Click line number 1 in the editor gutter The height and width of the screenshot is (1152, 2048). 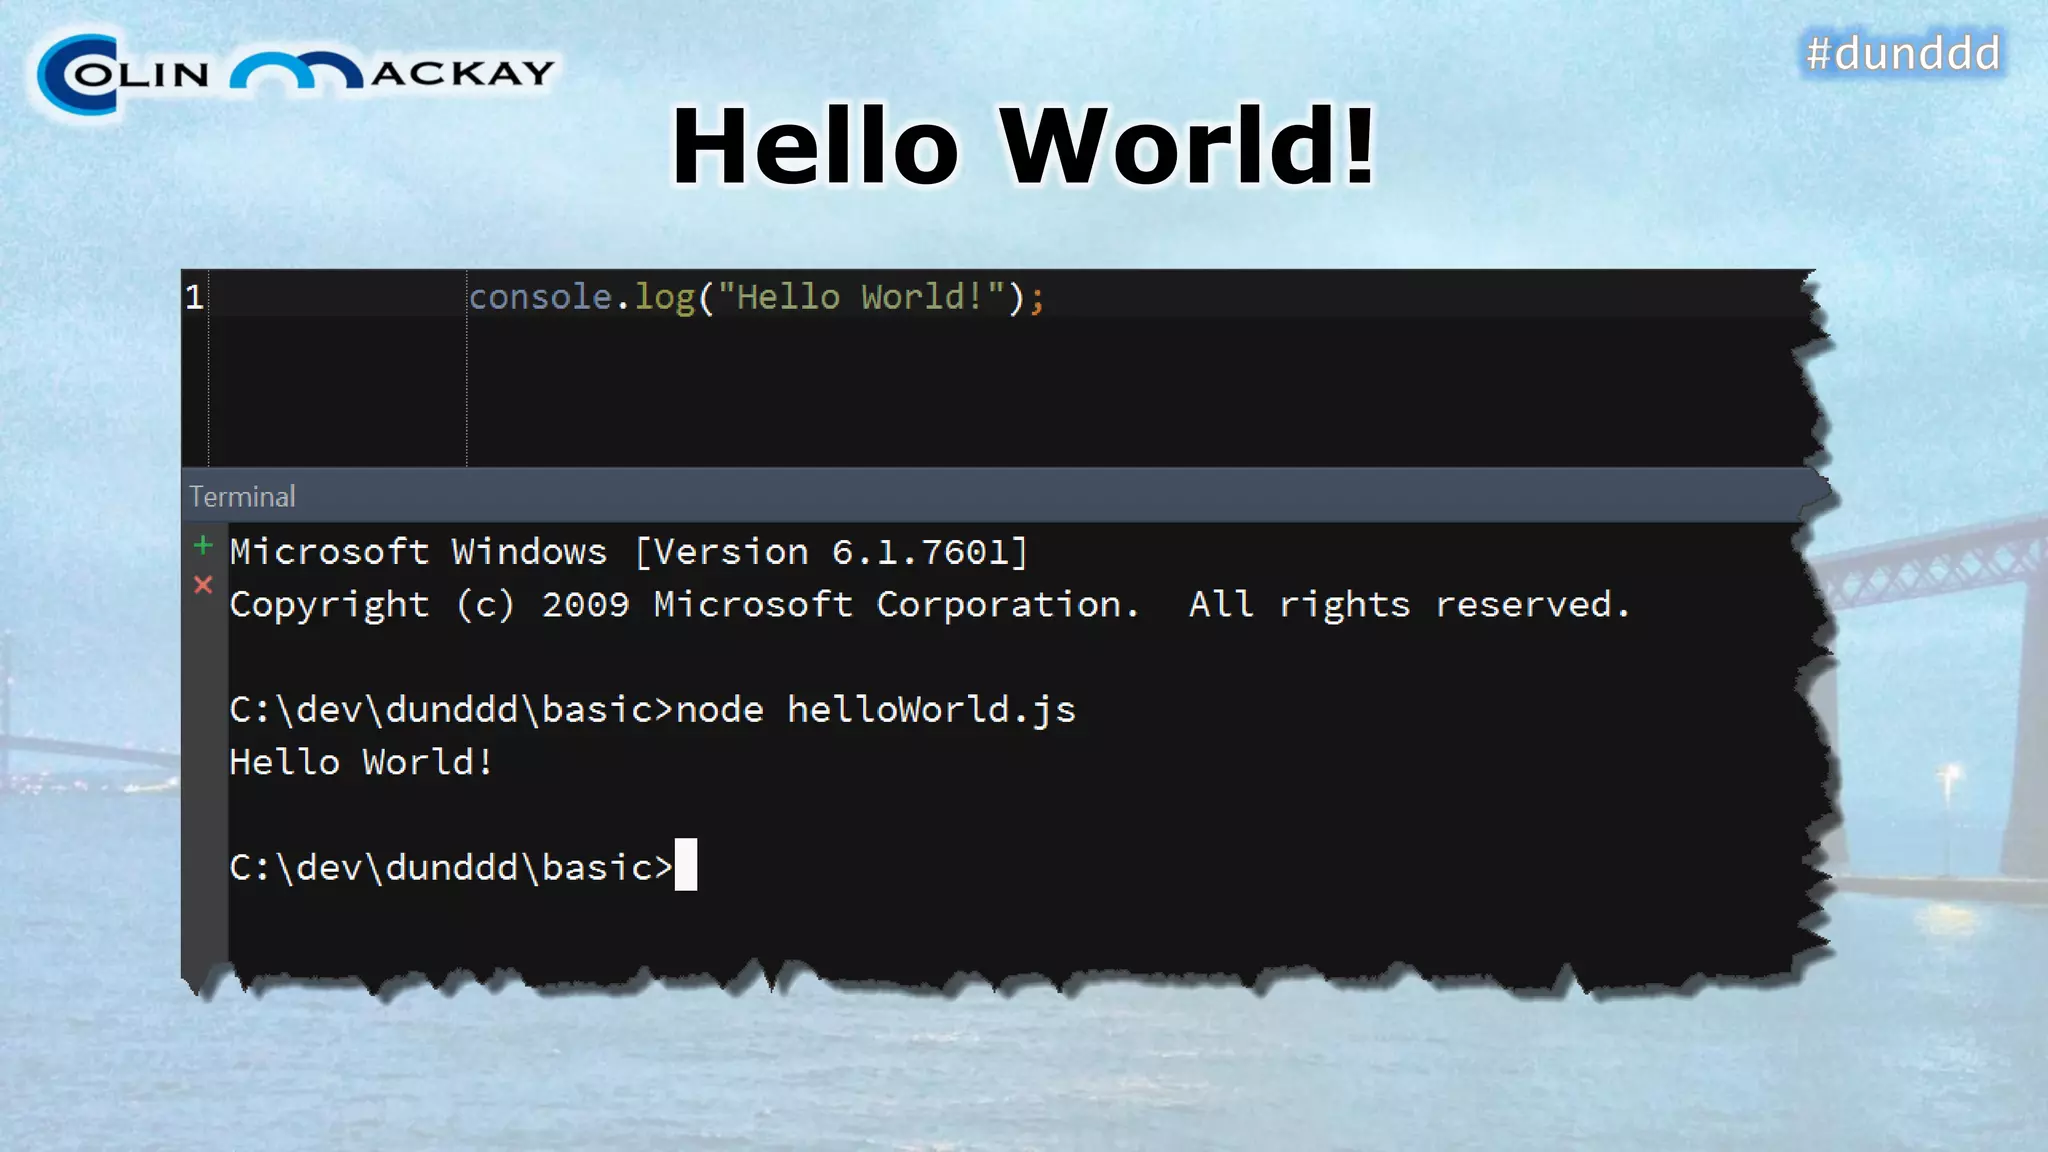[x=194, y=297]
